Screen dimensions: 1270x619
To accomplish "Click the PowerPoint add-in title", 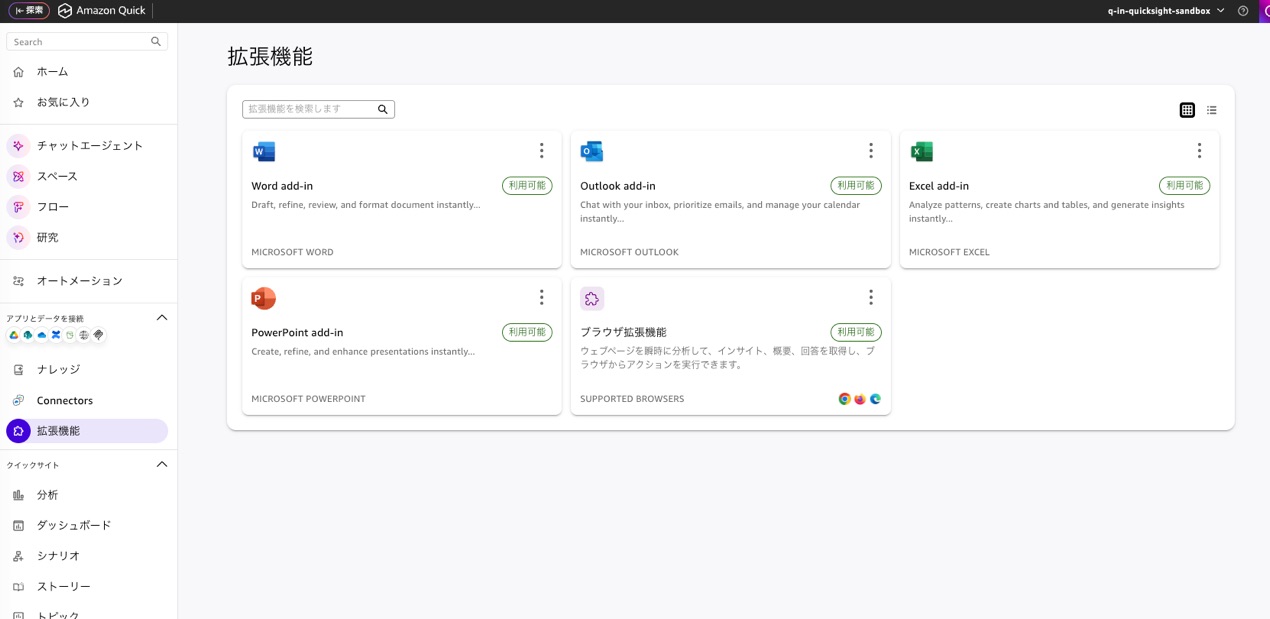I will tap(297, 333).
